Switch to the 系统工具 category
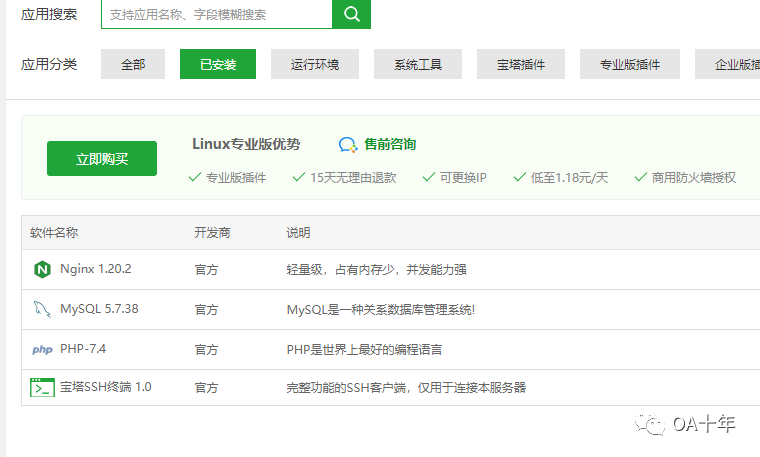760x457 pixels. (x=418, y=64)
